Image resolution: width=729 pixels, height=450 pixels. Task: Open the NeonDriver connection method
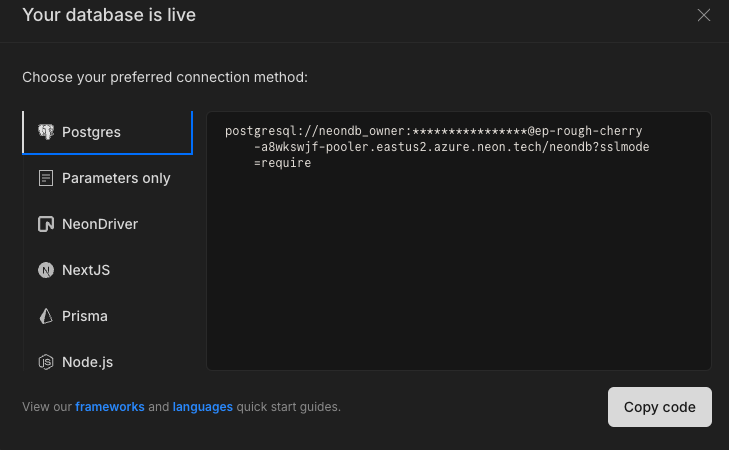pos(107,224)
